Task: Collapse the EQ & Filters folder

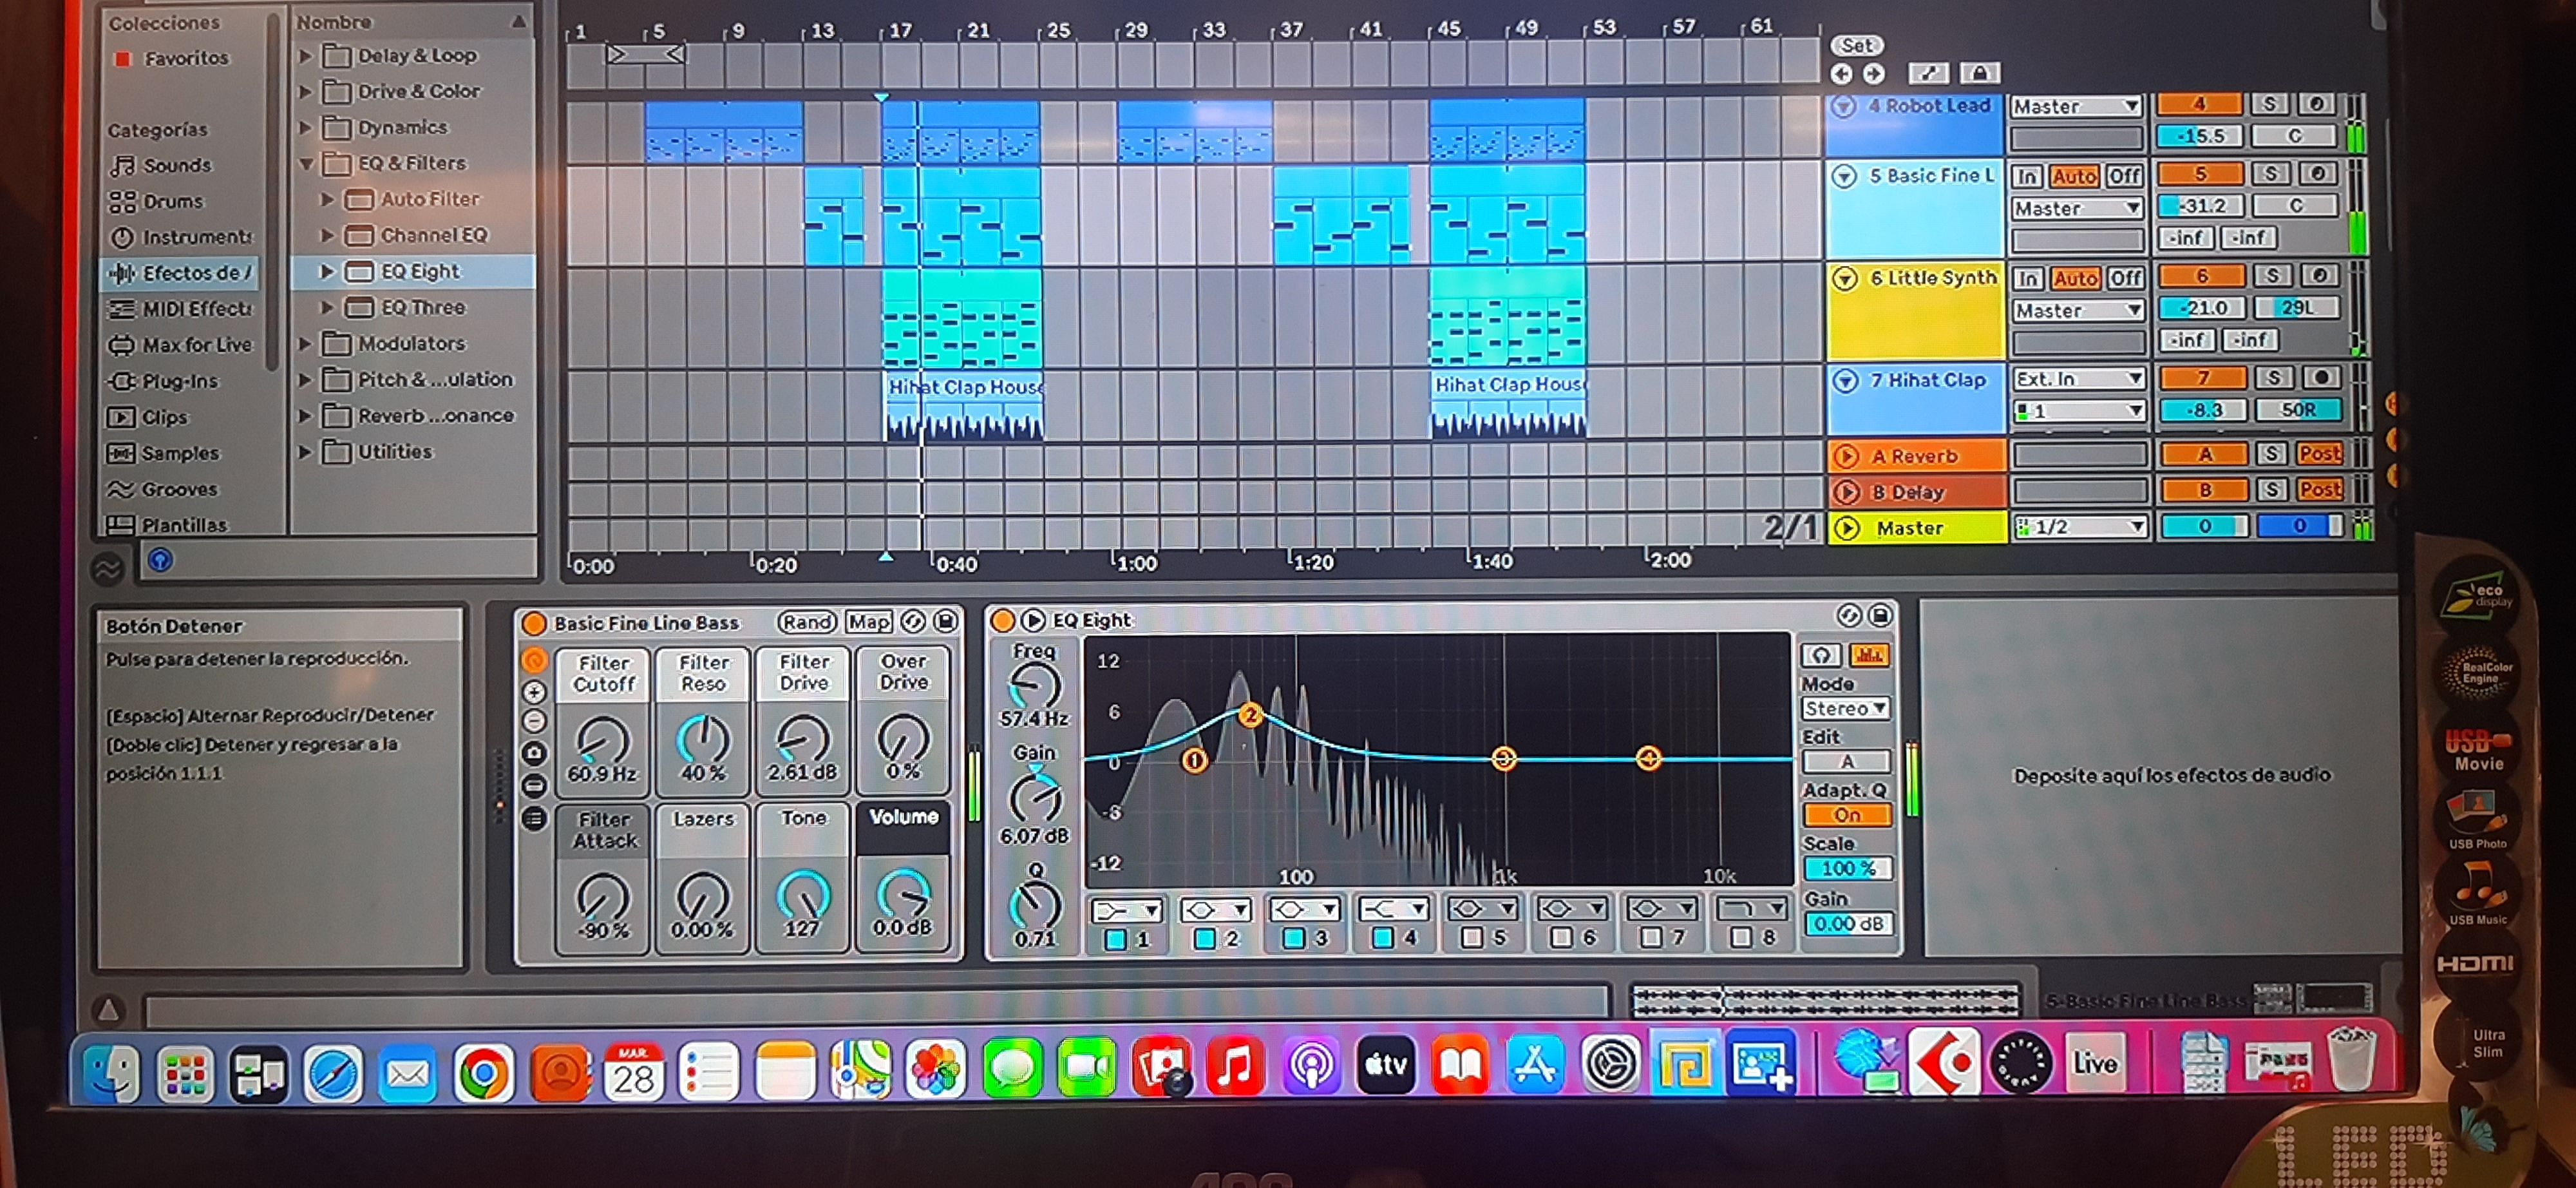Action: click(306, 163)
